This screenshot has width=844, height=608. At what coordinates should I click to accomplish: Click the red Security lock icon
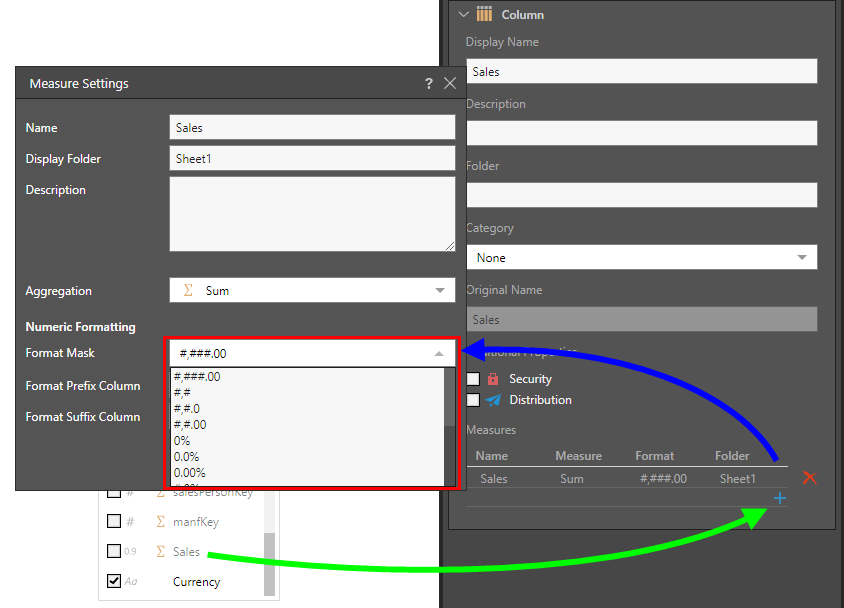click(x=493, y=379)
